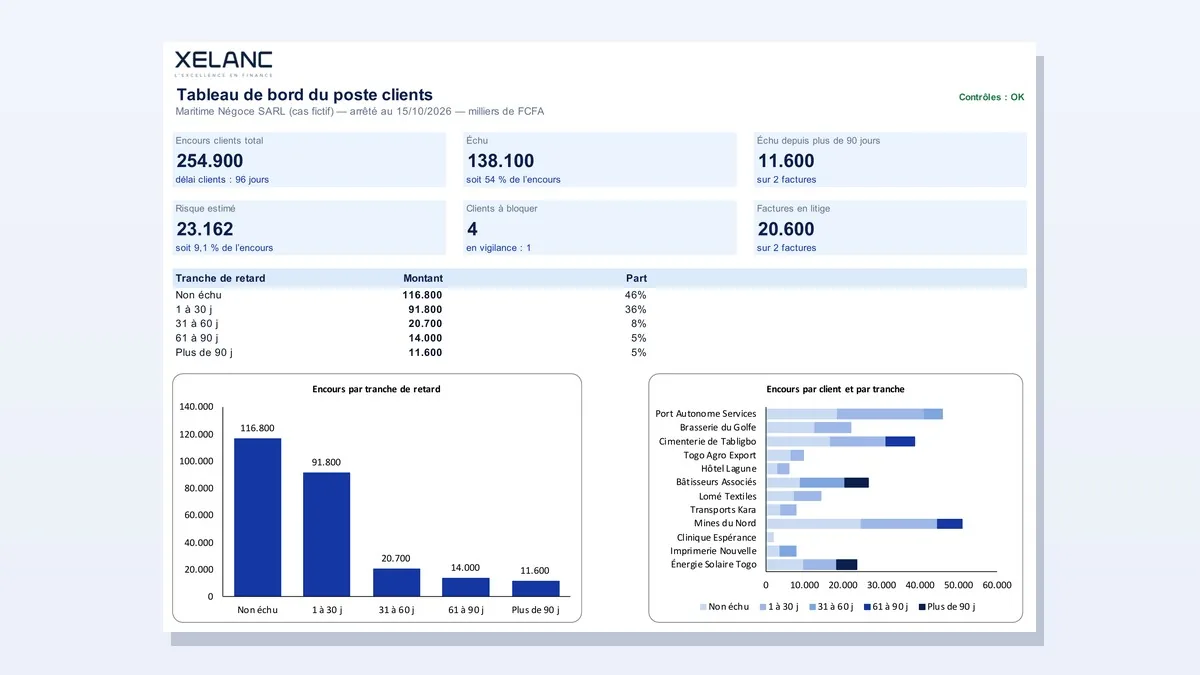Click the 1 à 30 j legend swatch
This screenshot has width=1200, height=675.
(x=763, y=607)
